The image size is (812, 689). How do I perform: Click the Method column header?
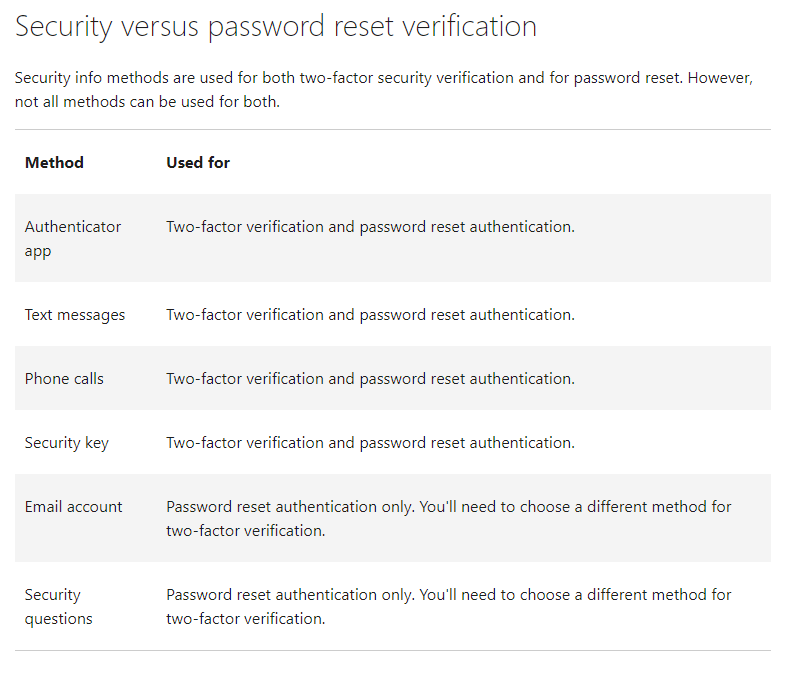[x=54, y=163]
